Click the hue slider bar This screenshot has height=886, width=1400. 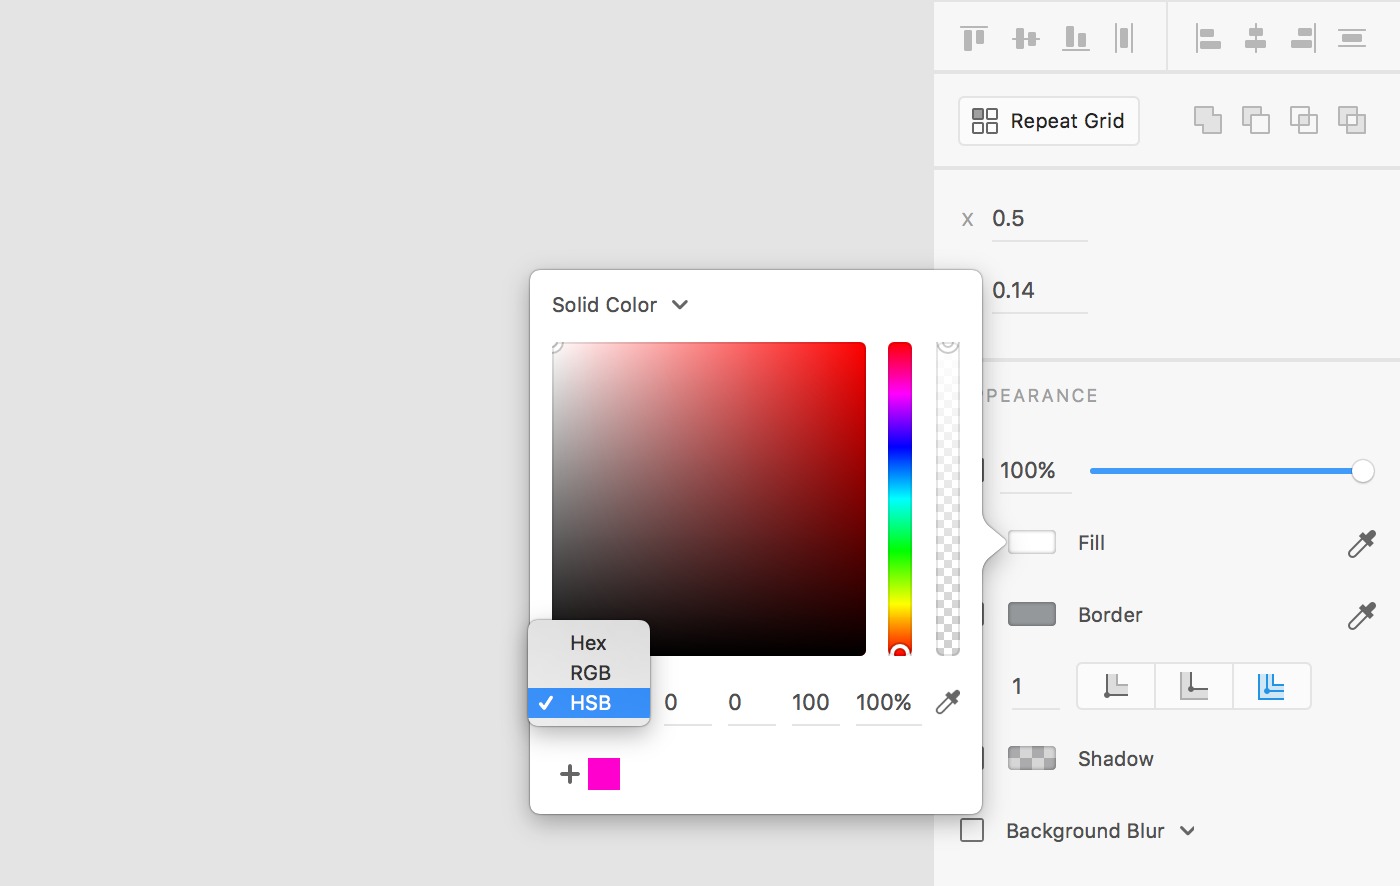tap(900, 499)
